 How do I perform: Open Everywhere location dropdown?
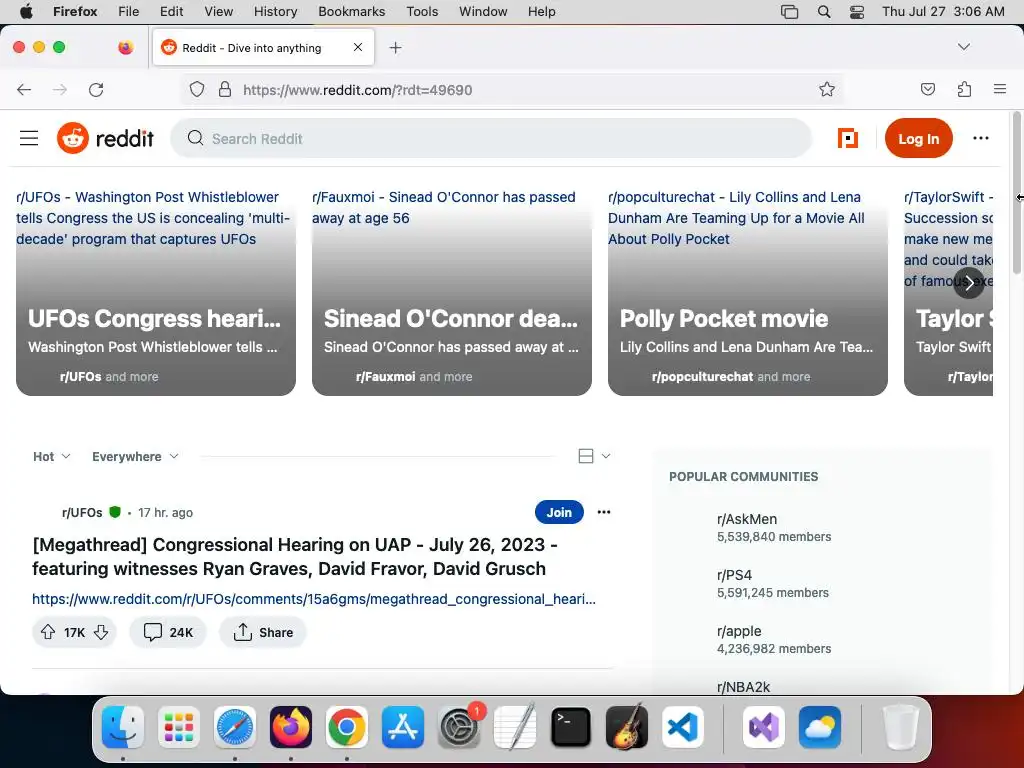135,456
